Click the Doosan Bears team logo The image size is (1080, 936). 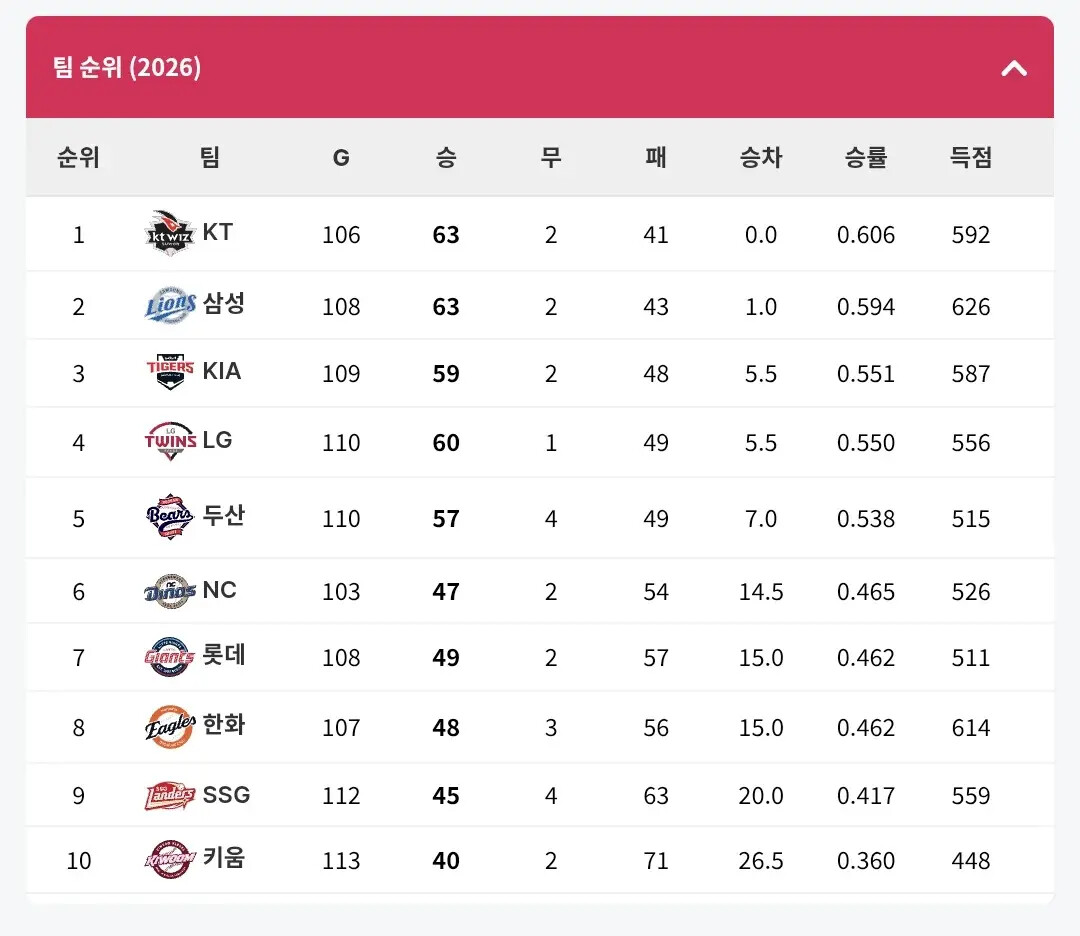click(170, 517)
